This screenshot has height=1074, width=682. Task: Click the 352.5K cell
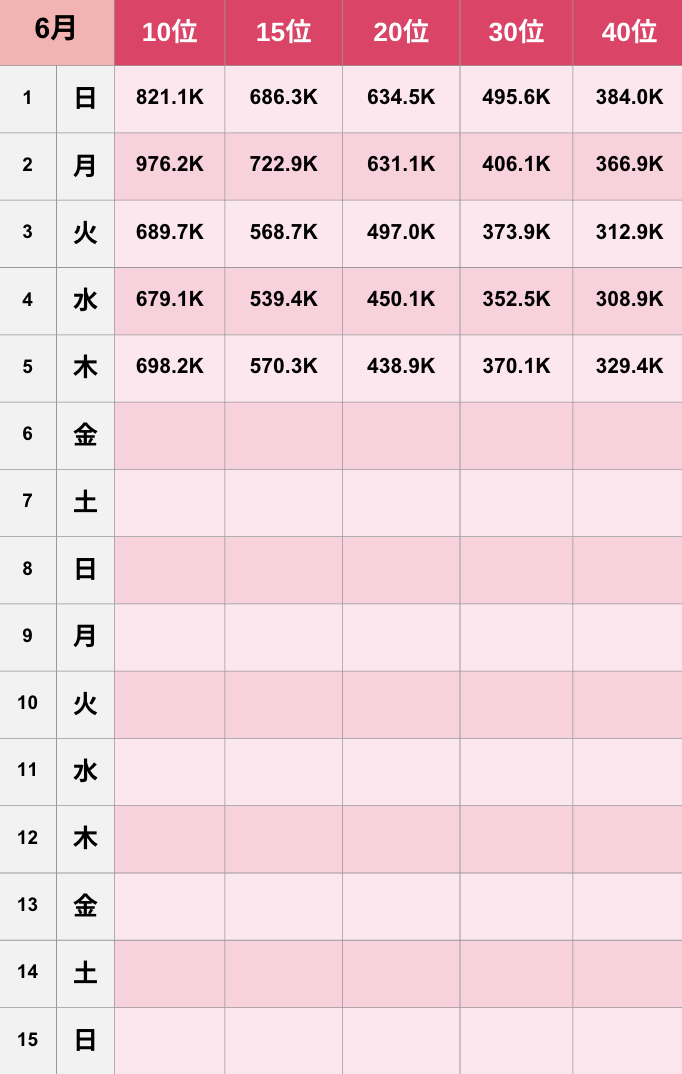[x=516, y=301]
